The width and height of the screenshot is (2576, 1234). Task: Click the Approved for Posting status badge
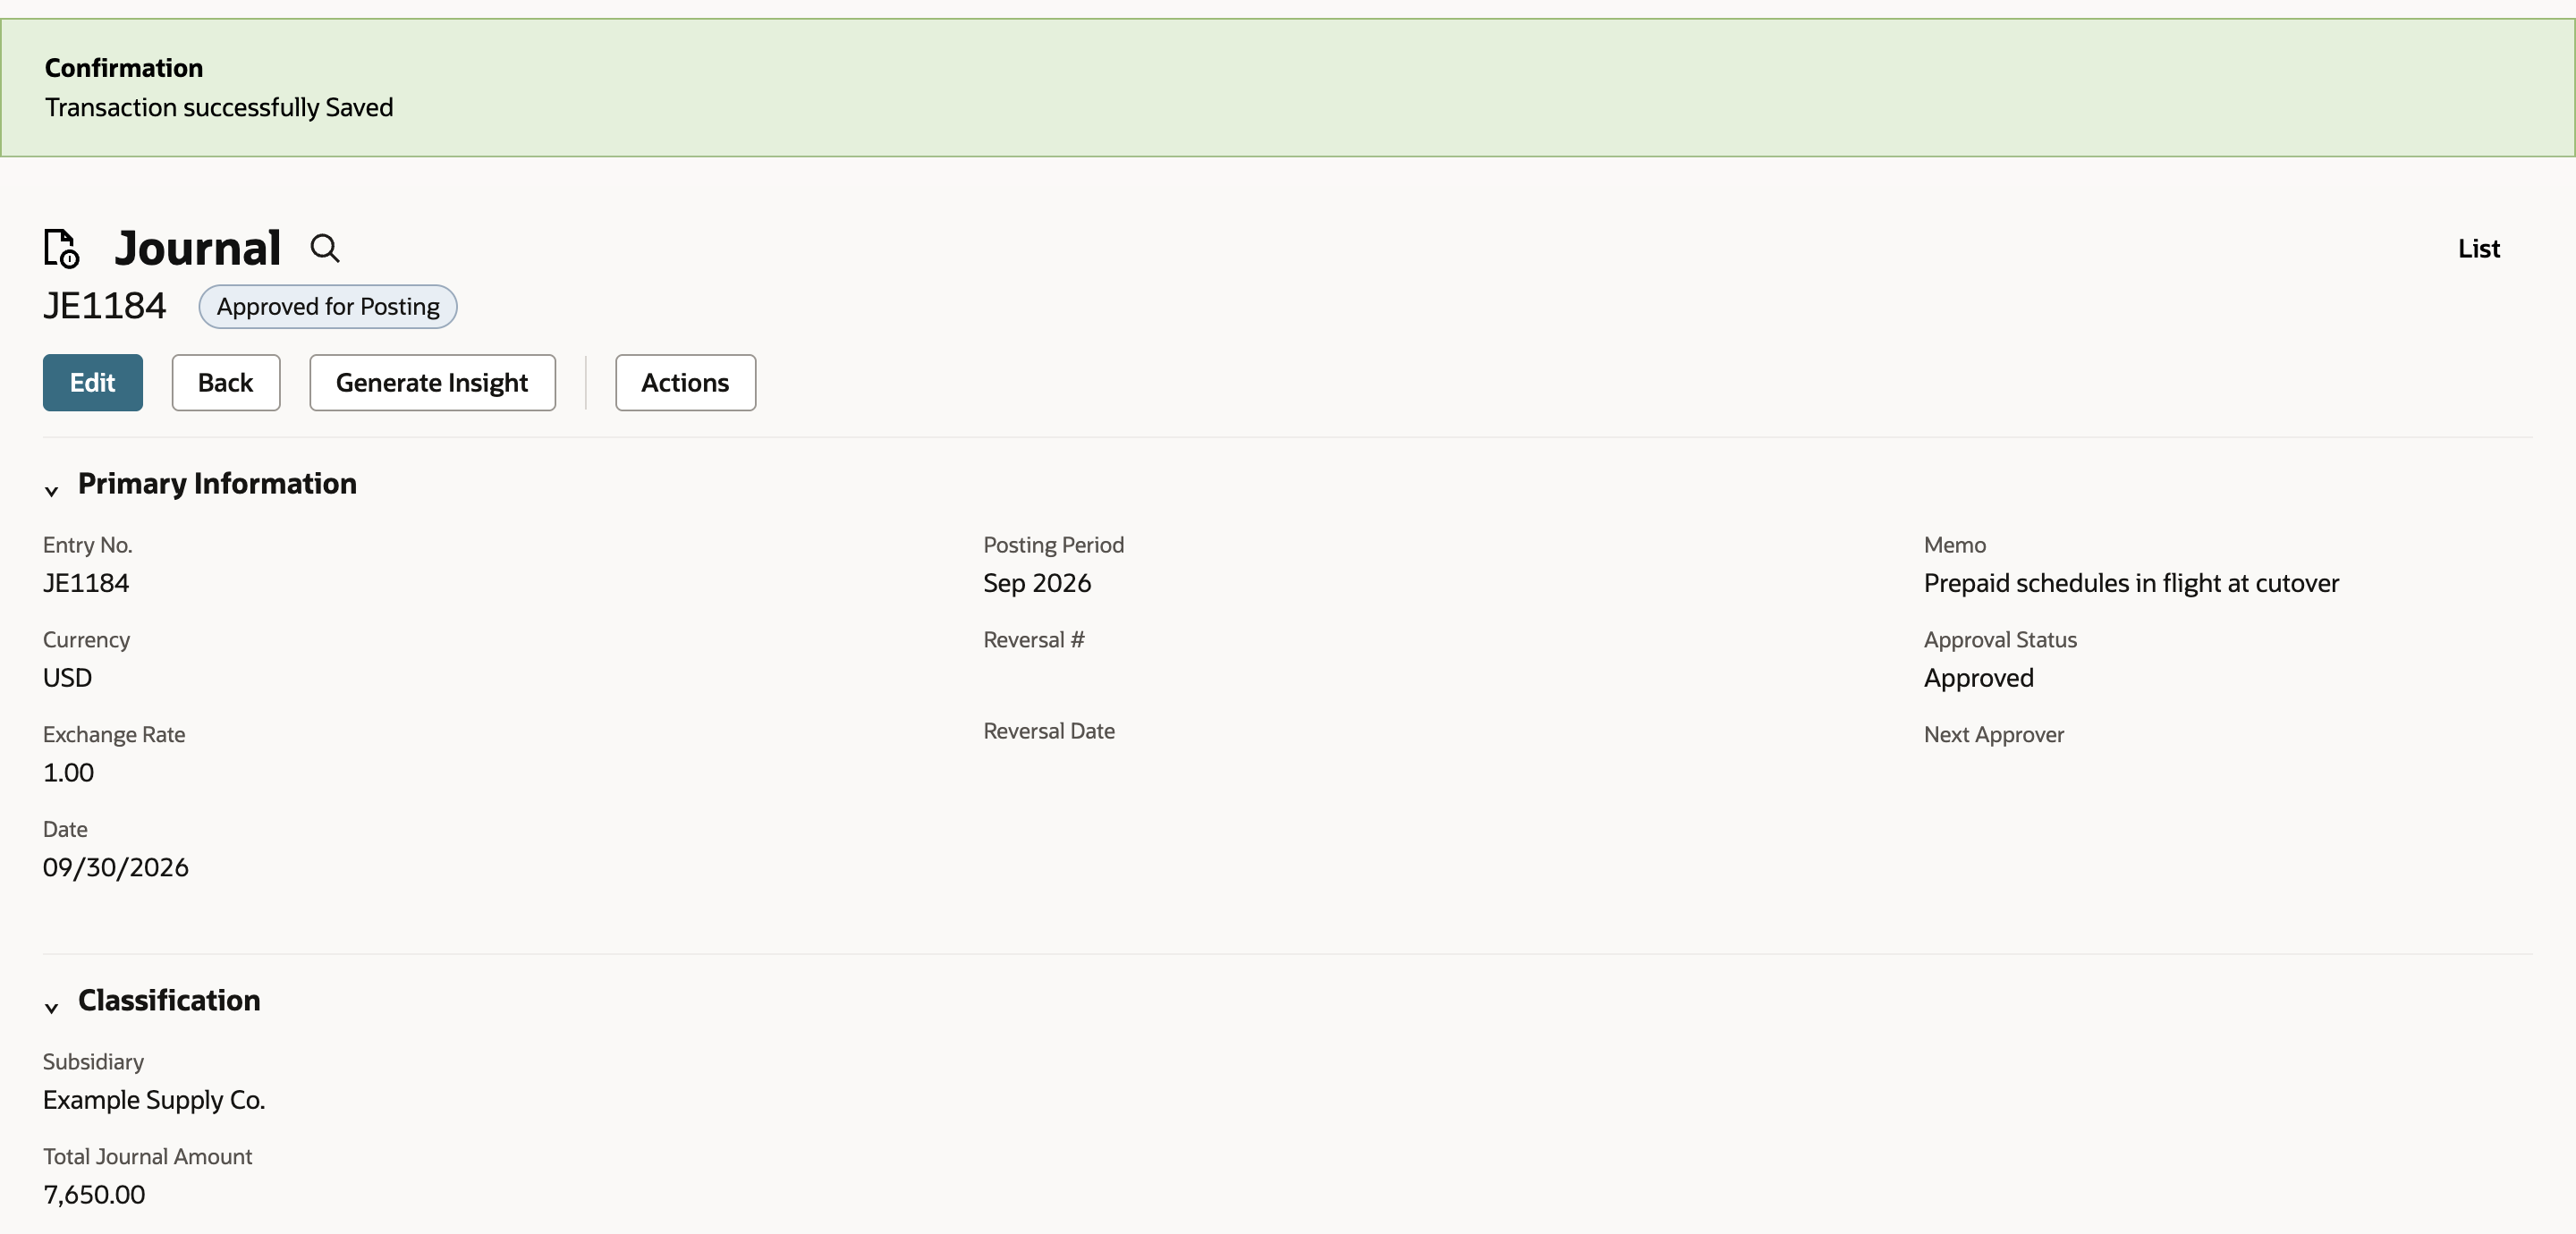328,306
